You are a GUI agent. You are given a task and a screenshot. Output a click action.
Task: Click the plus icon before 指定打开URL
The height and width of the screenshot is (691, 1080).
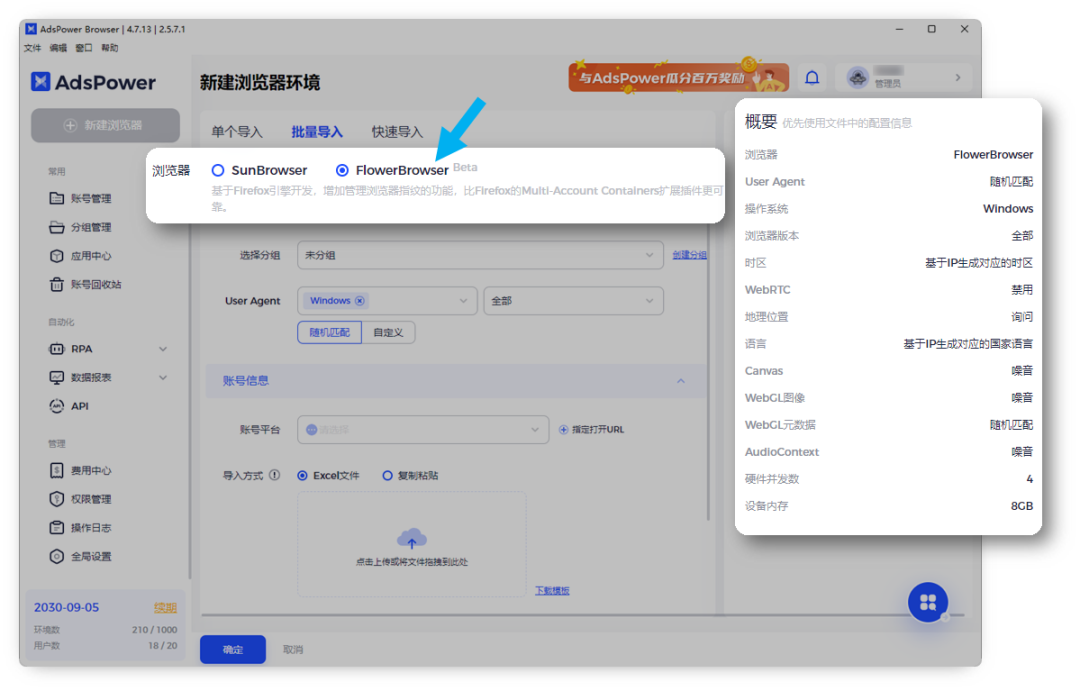pyautogui.click(x=563, y=430)
